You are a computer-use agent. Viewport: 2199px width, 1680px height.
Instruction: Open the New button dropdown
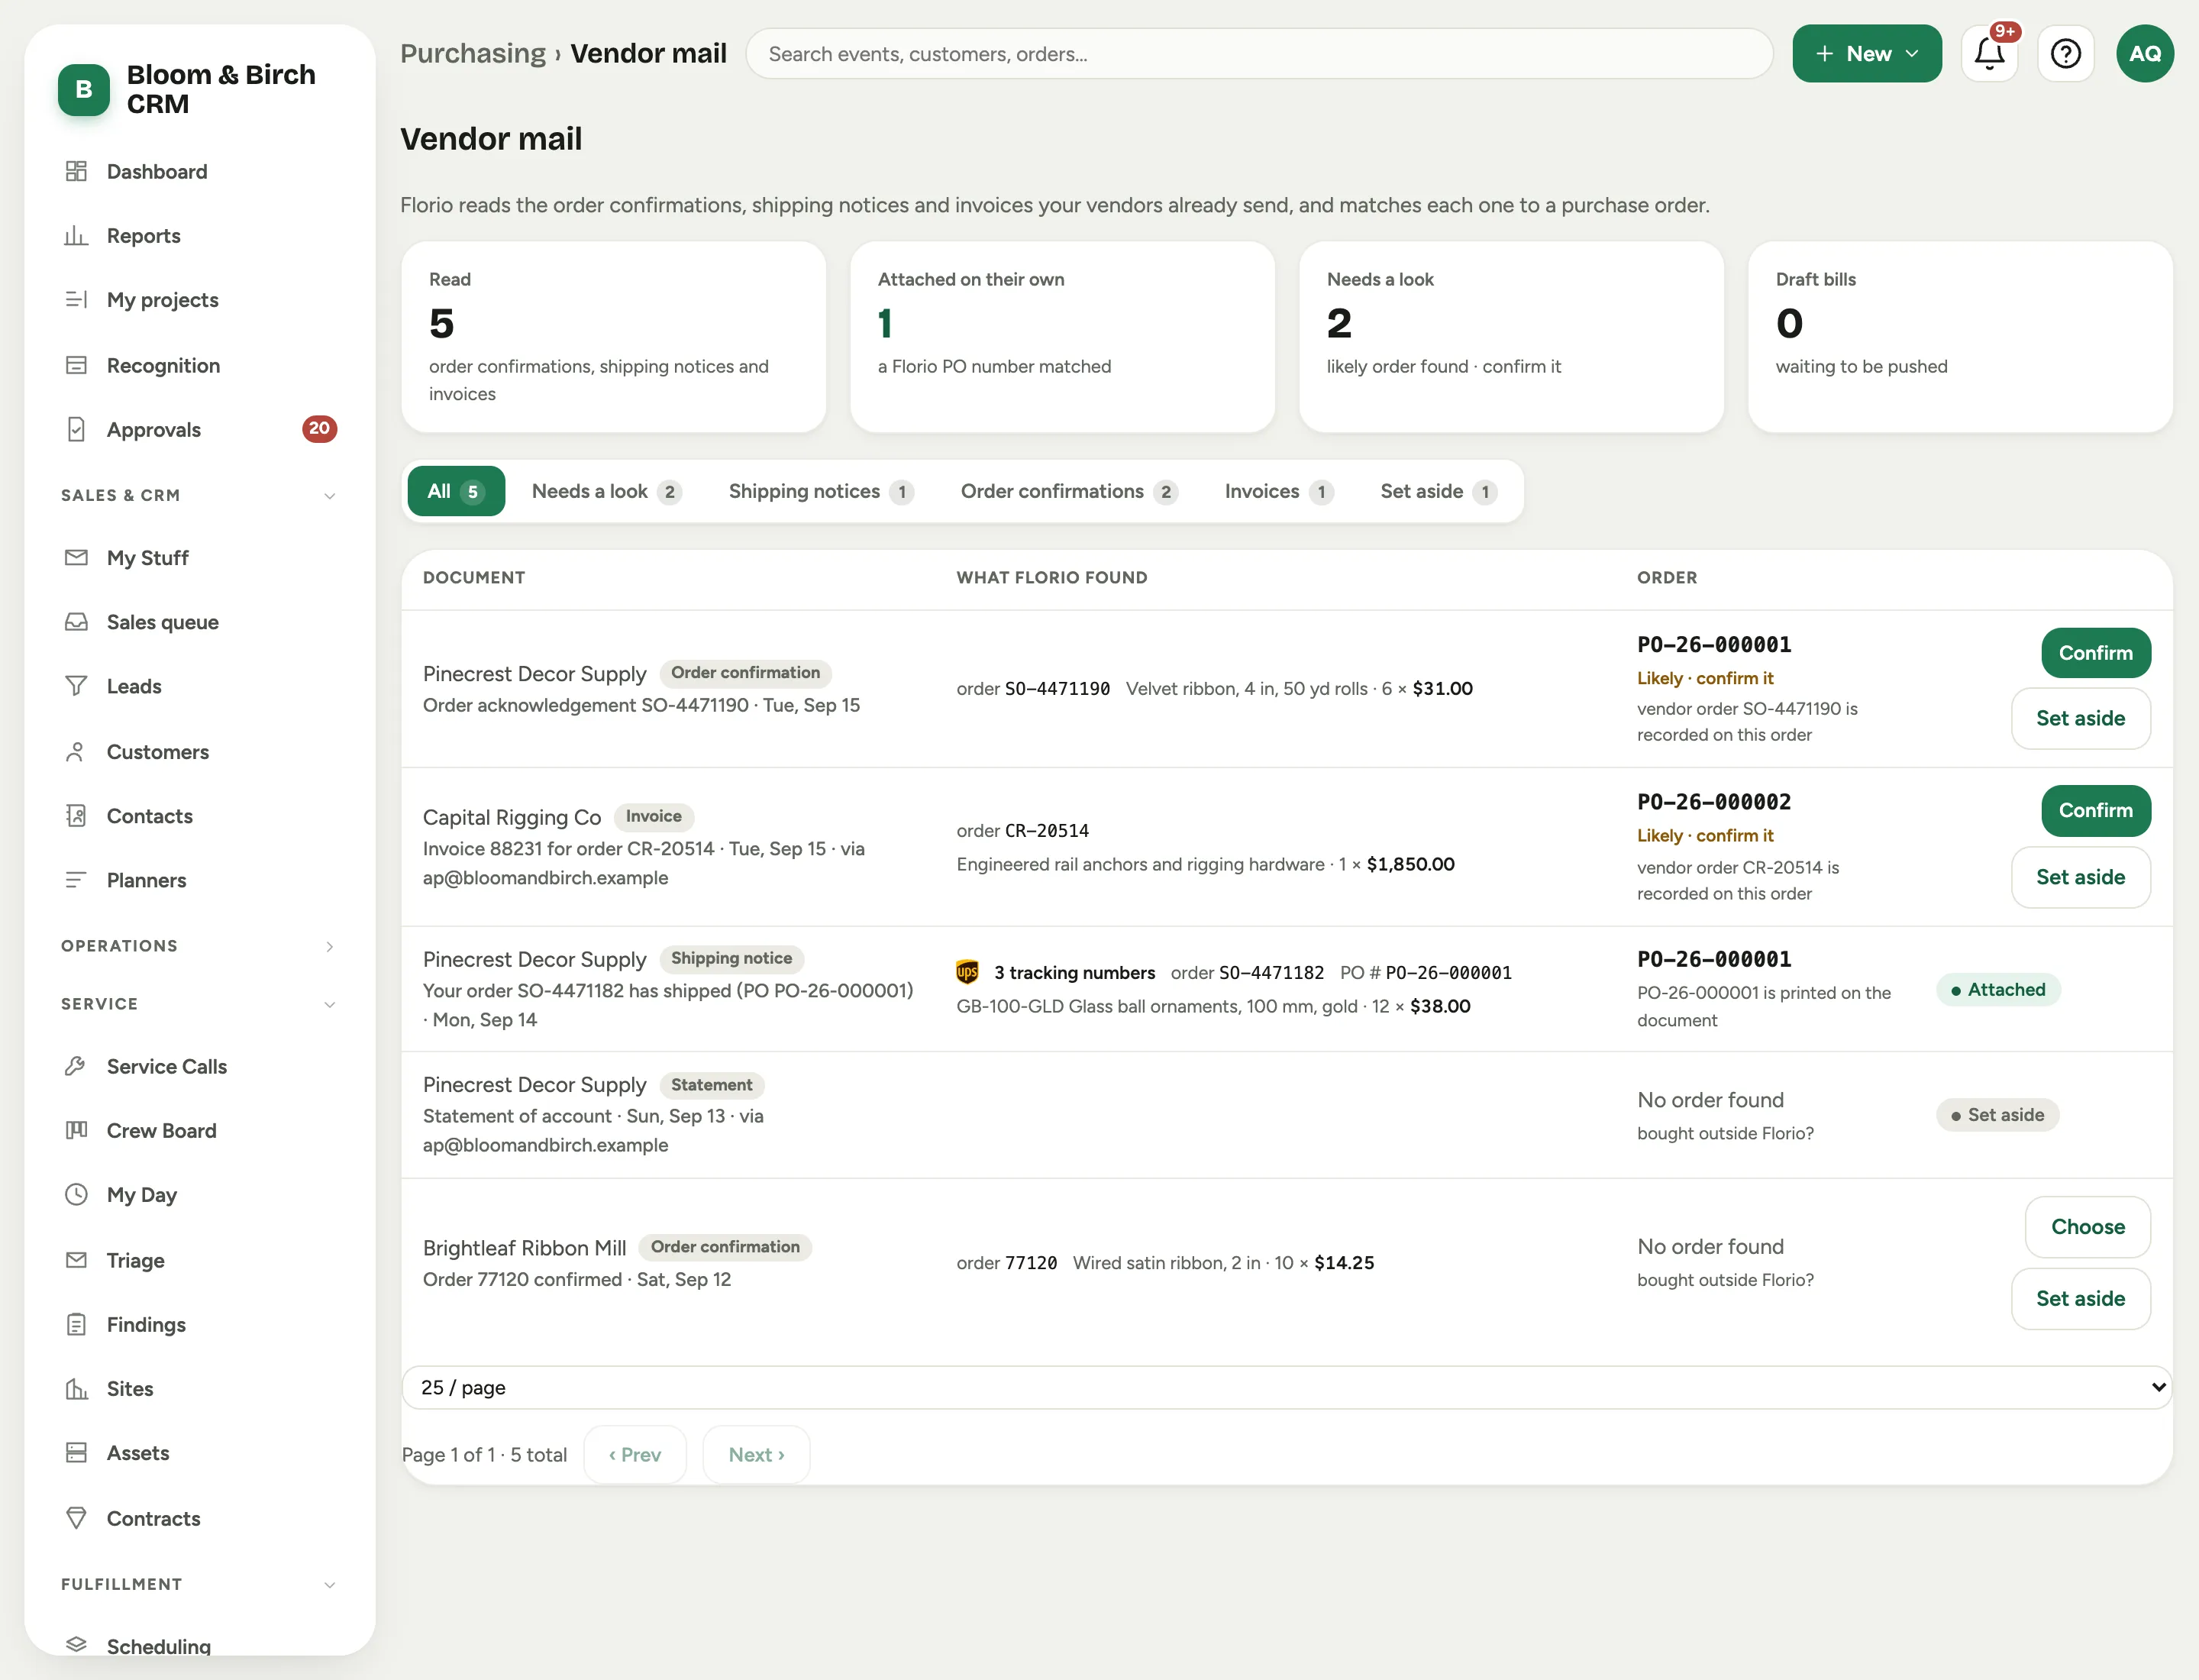[x=1867, y=54]
